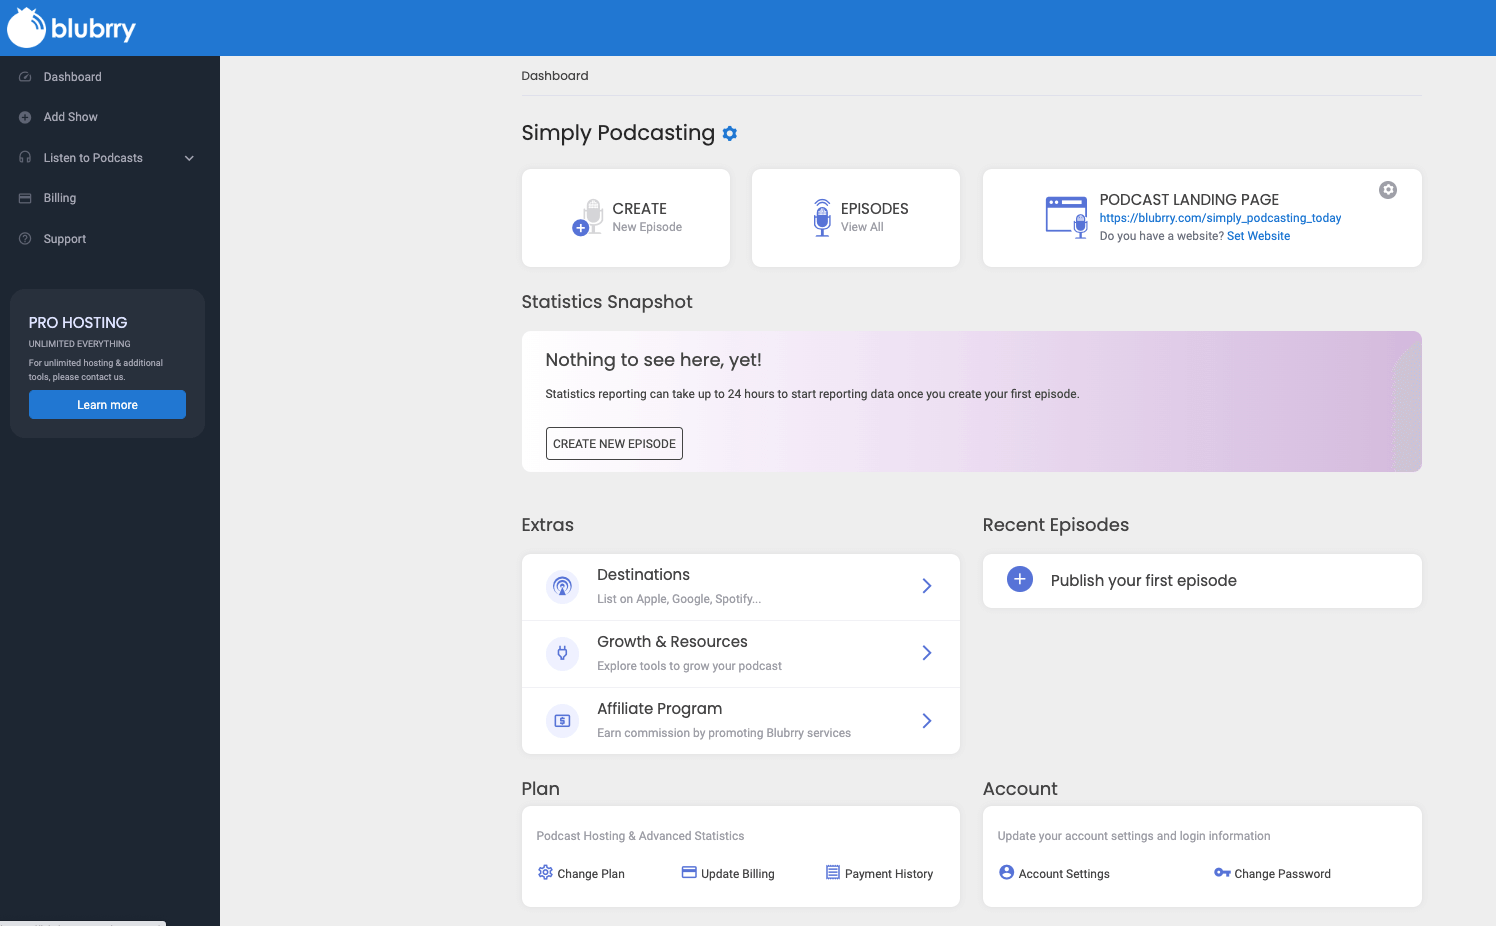Click the PRO HOSTING heading

pyautogui.click(x=78, y=323)
